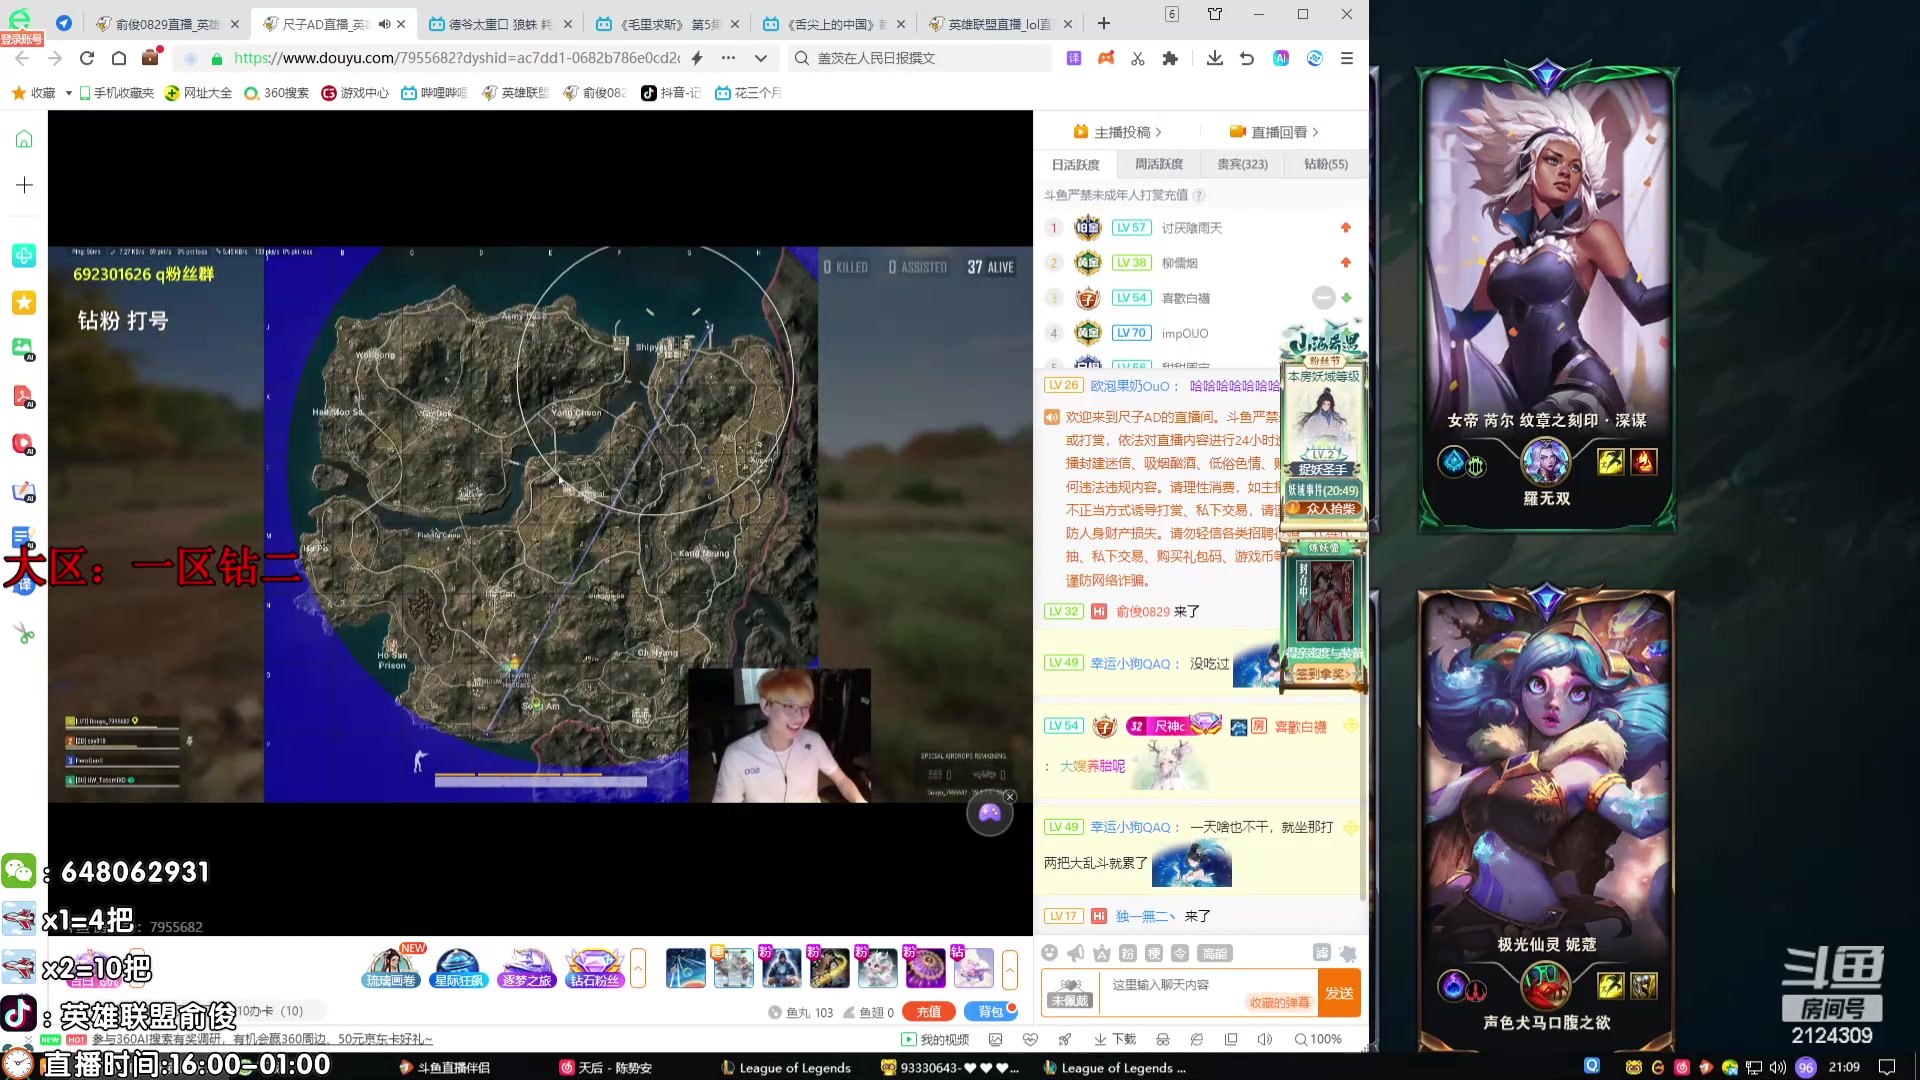Viewport: 1920px width, 1080px height.
Task: Click the streamer webcam overlay in video
Action: pos(779,735)
